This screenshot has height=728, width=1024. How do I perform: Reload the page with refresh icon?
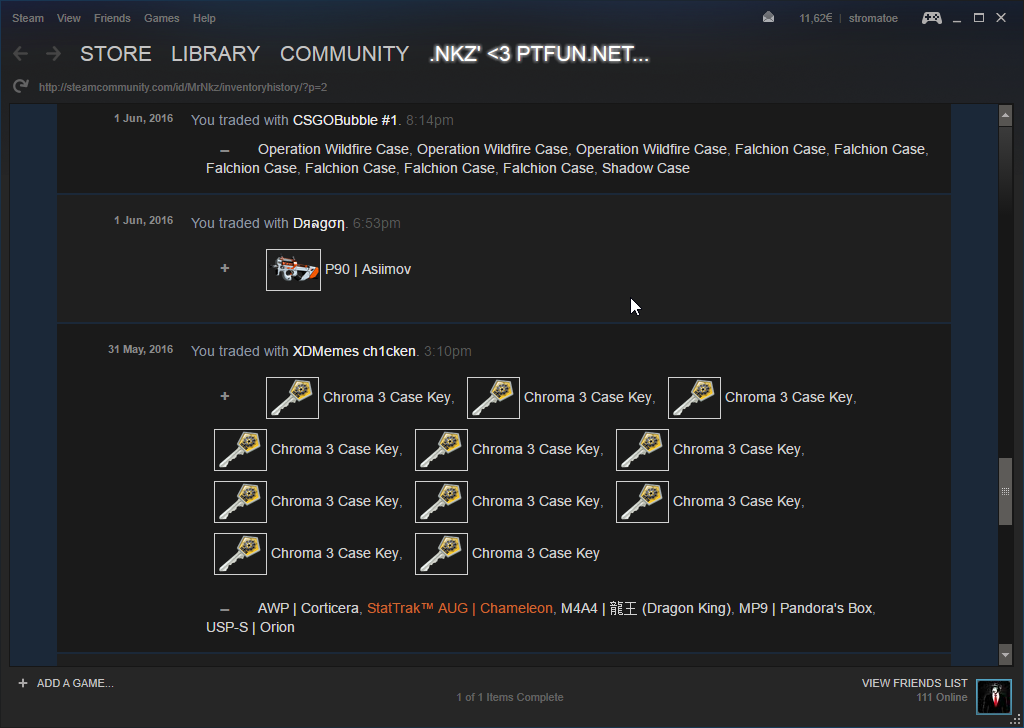(20, 87)
